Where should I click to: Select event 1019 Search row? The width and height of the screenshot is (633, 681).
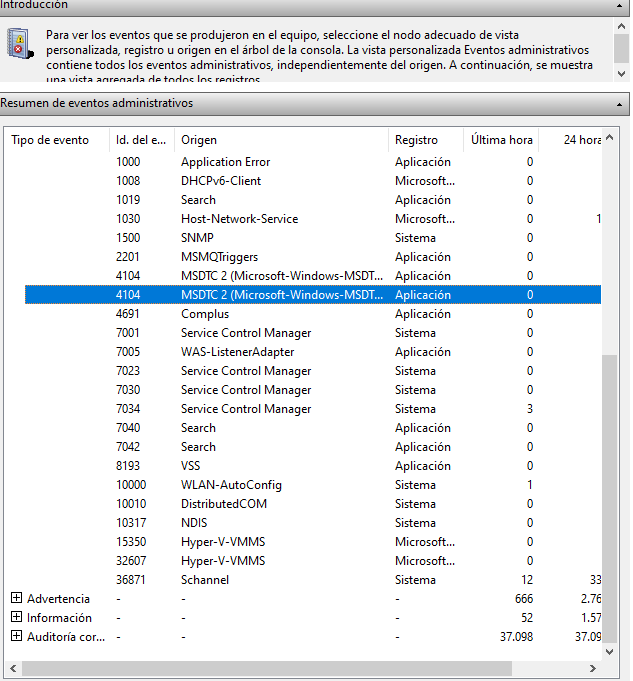tap(313, 200)
